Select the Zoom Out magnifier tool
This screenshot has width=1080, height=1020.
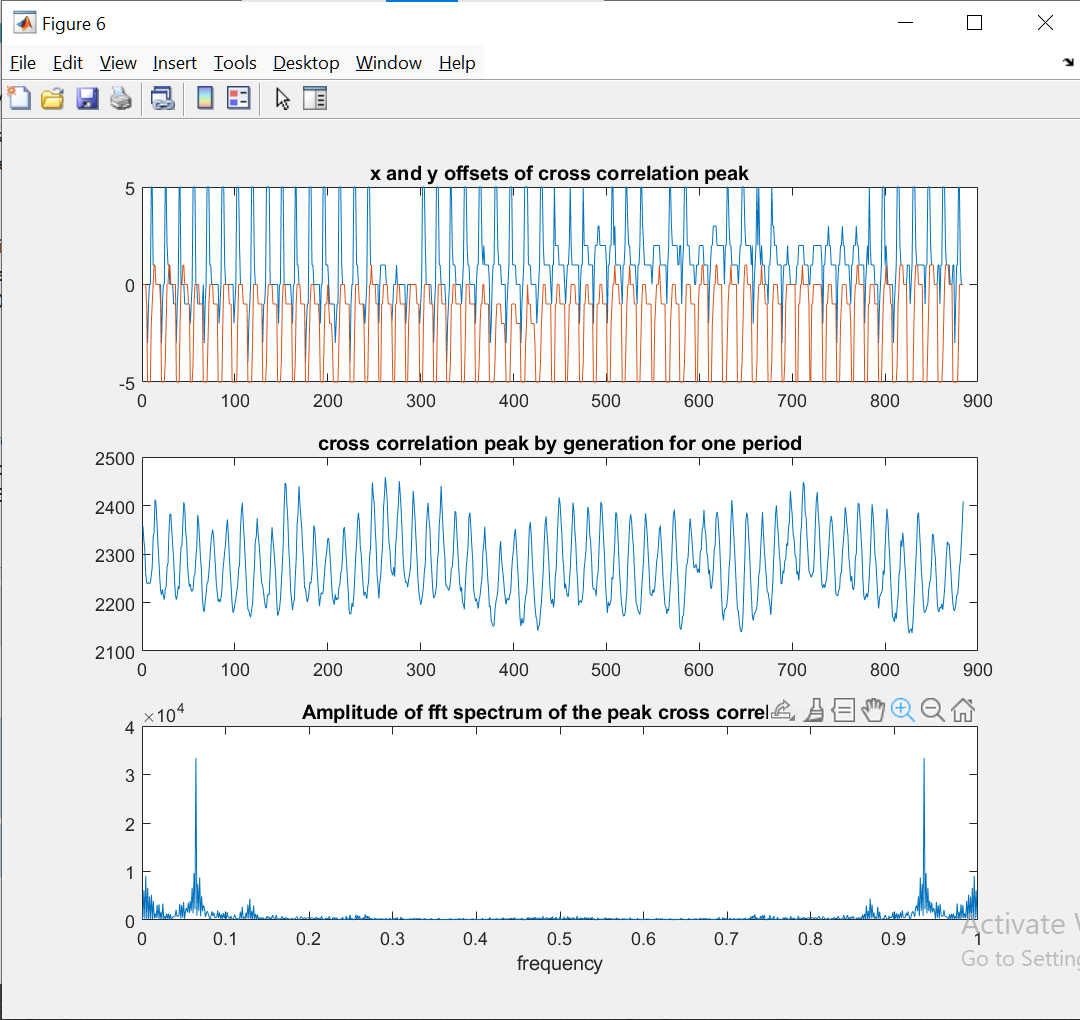[933, 710]
